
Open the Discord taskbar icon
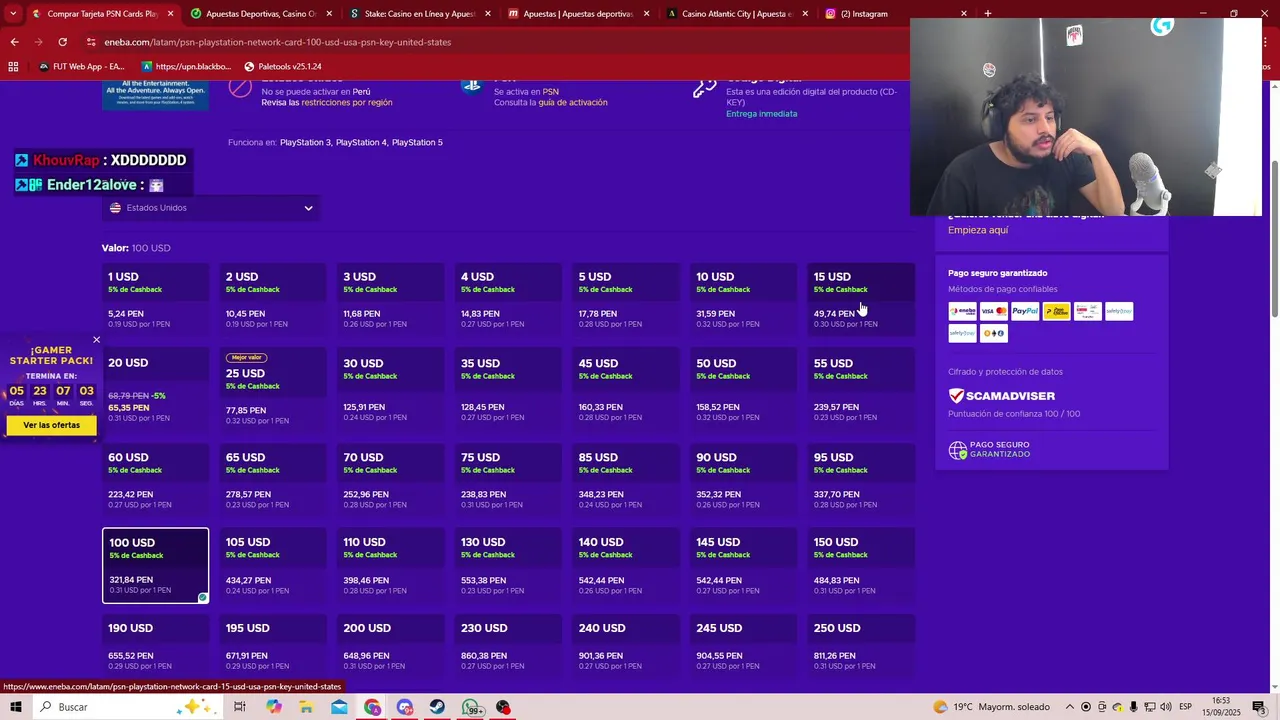coord(405,707)
